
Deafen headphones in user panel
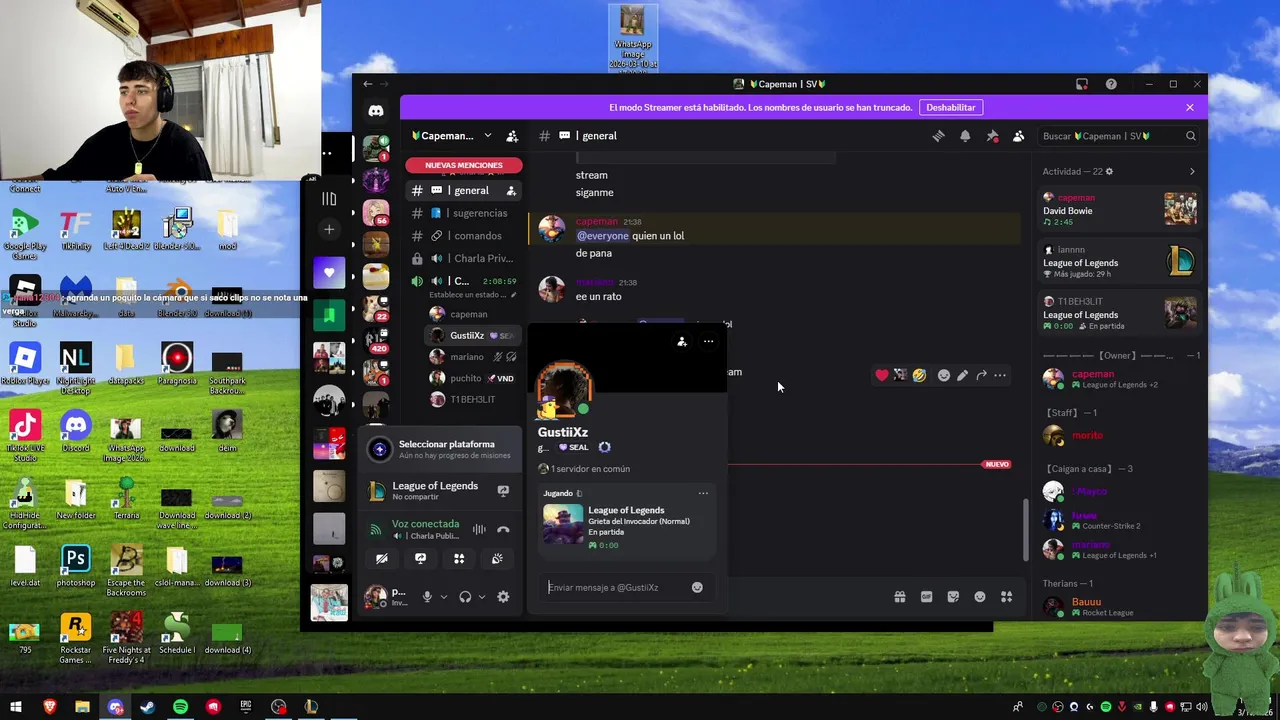(x=465, y=597)
